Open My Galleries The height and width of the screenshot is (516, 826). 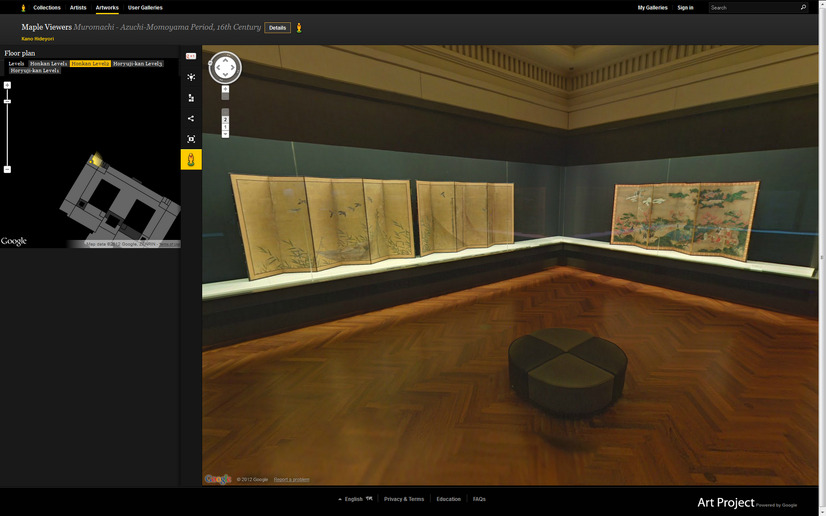(652, 8)
